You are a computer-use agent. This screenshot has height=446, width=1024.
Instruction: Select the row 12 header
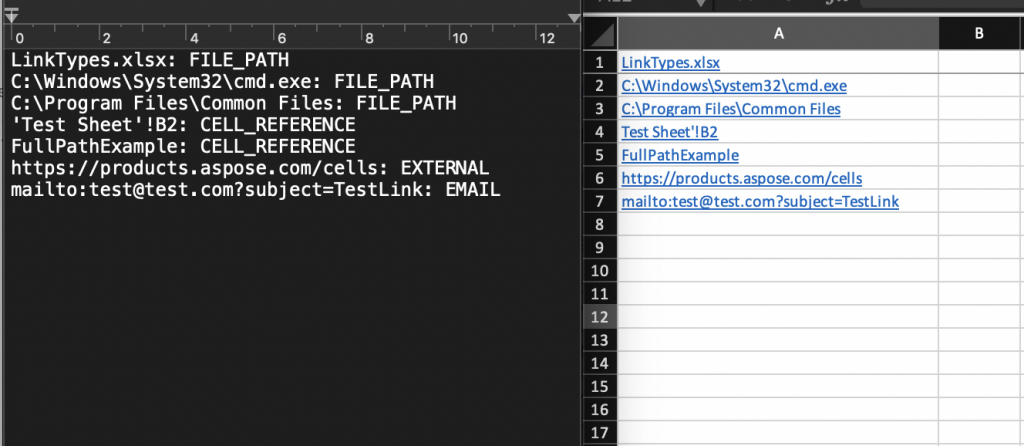[599, 317]
